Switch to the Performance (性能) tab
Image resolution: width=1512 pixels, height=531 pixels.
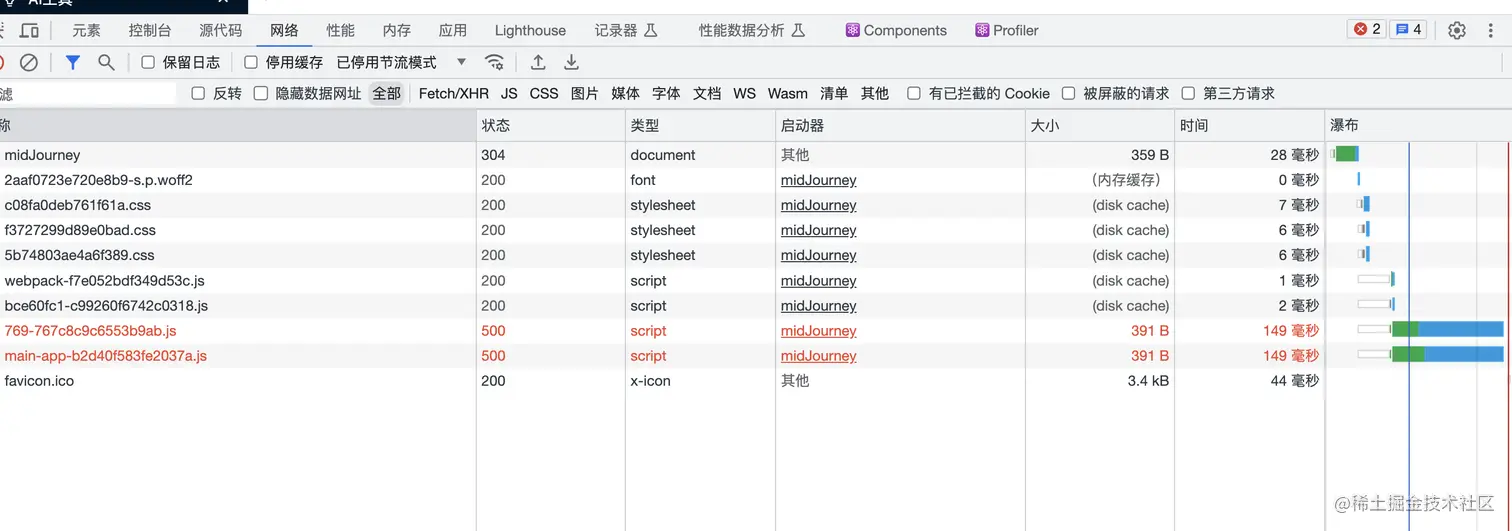point(340,30)
